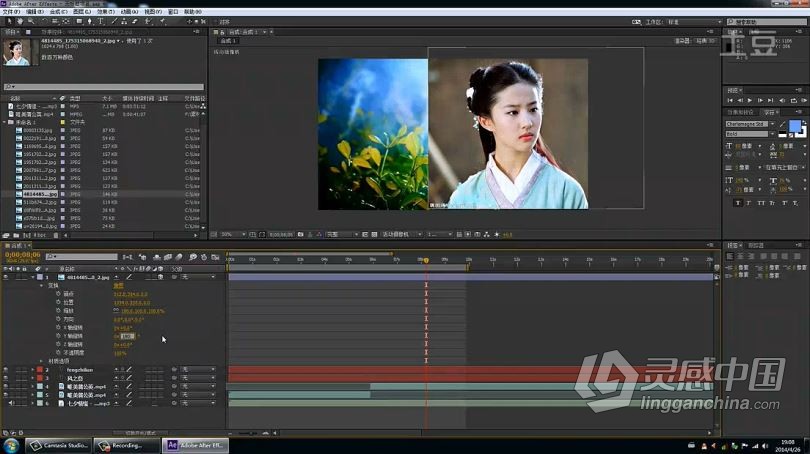Hide the fengzhilian layer
Image resolution: width=810 pixels, height=454 pixels.
[x=6, y=370]
